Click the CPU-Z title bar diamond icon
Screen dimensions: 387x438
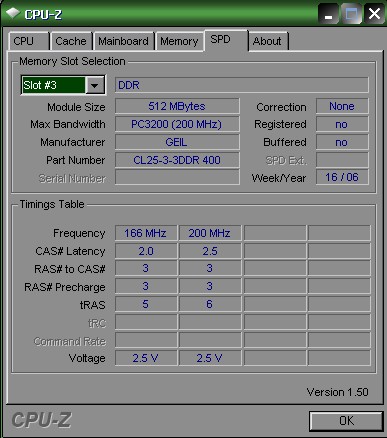point(13,13)
